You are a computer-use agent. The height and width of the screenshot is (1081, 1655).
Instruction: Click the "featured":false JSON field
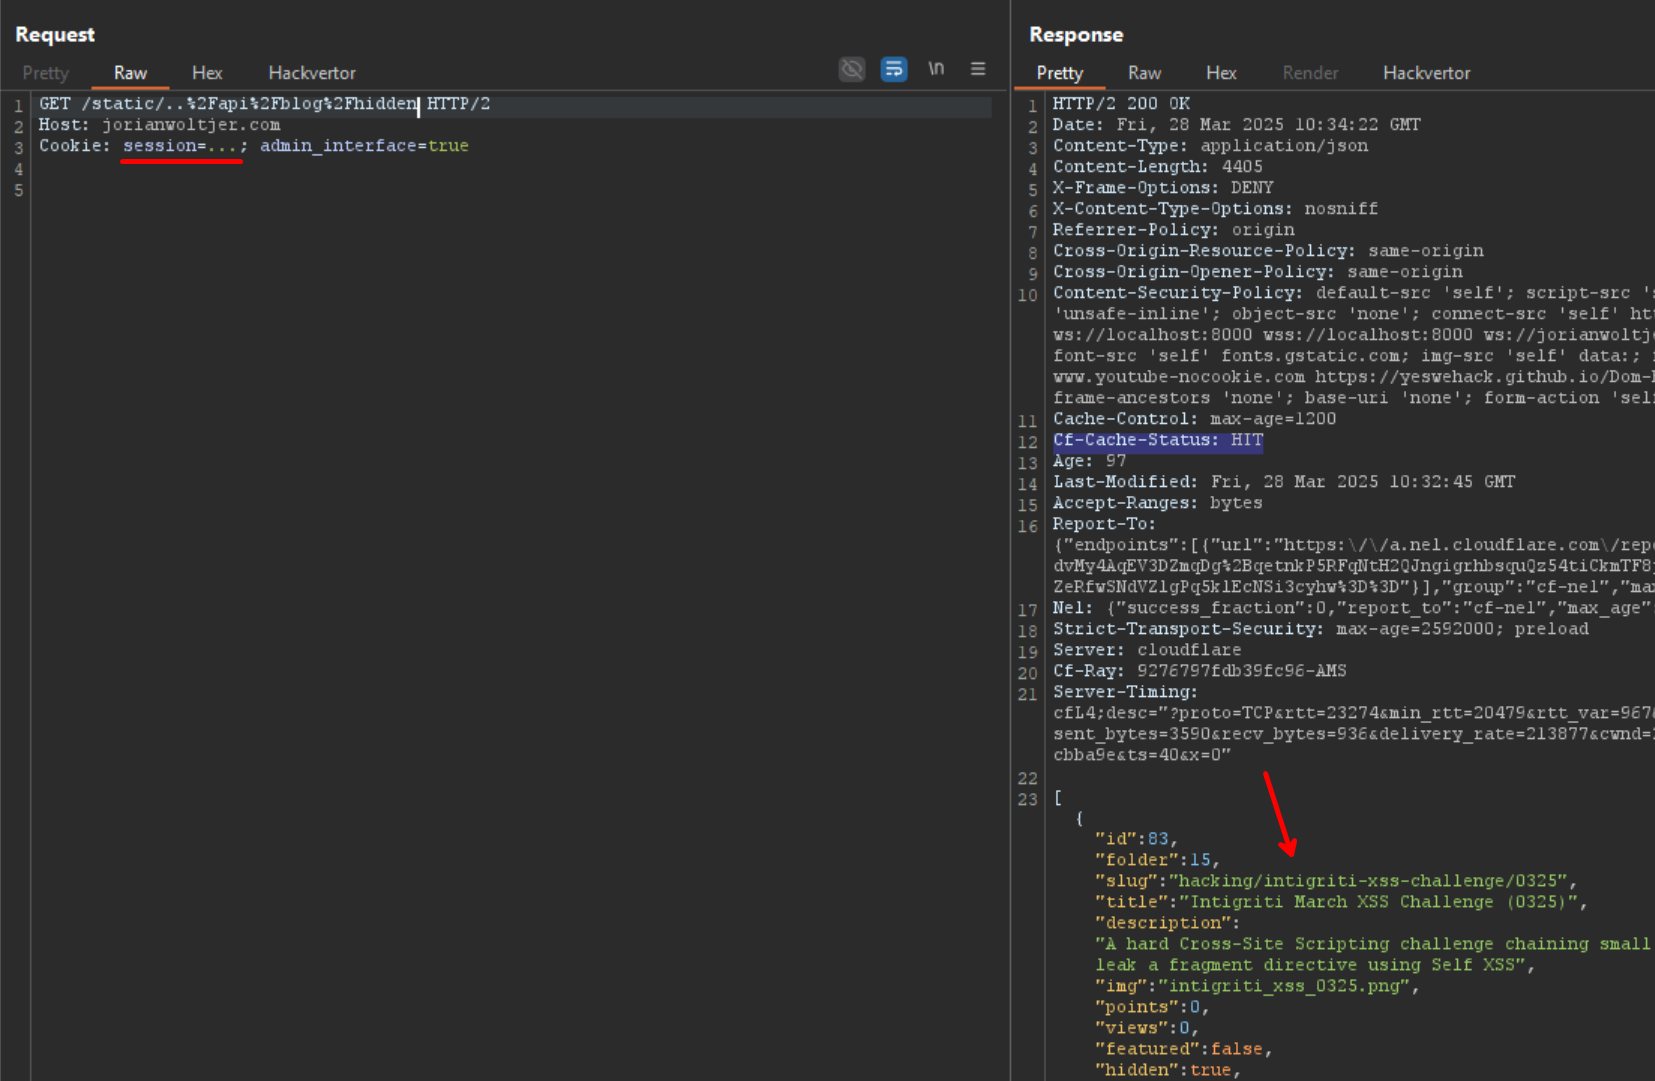[1184, 1049]
